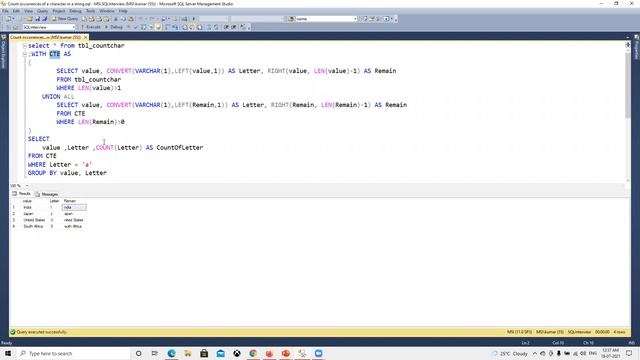Open SQL editor toolbar overflow options arrow

pyautogui.click(x=249, y=28)
